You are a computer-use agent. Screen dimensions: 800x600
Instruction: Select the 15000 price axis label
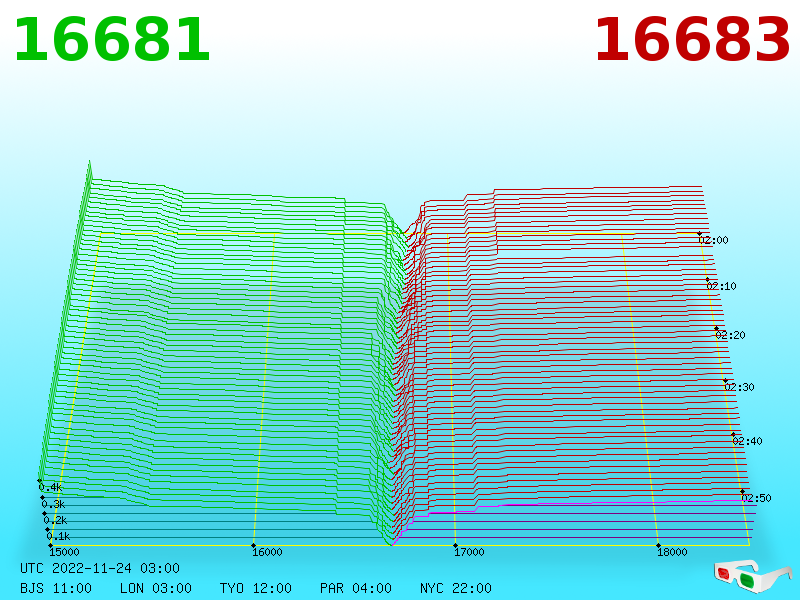tap(64, 552)
